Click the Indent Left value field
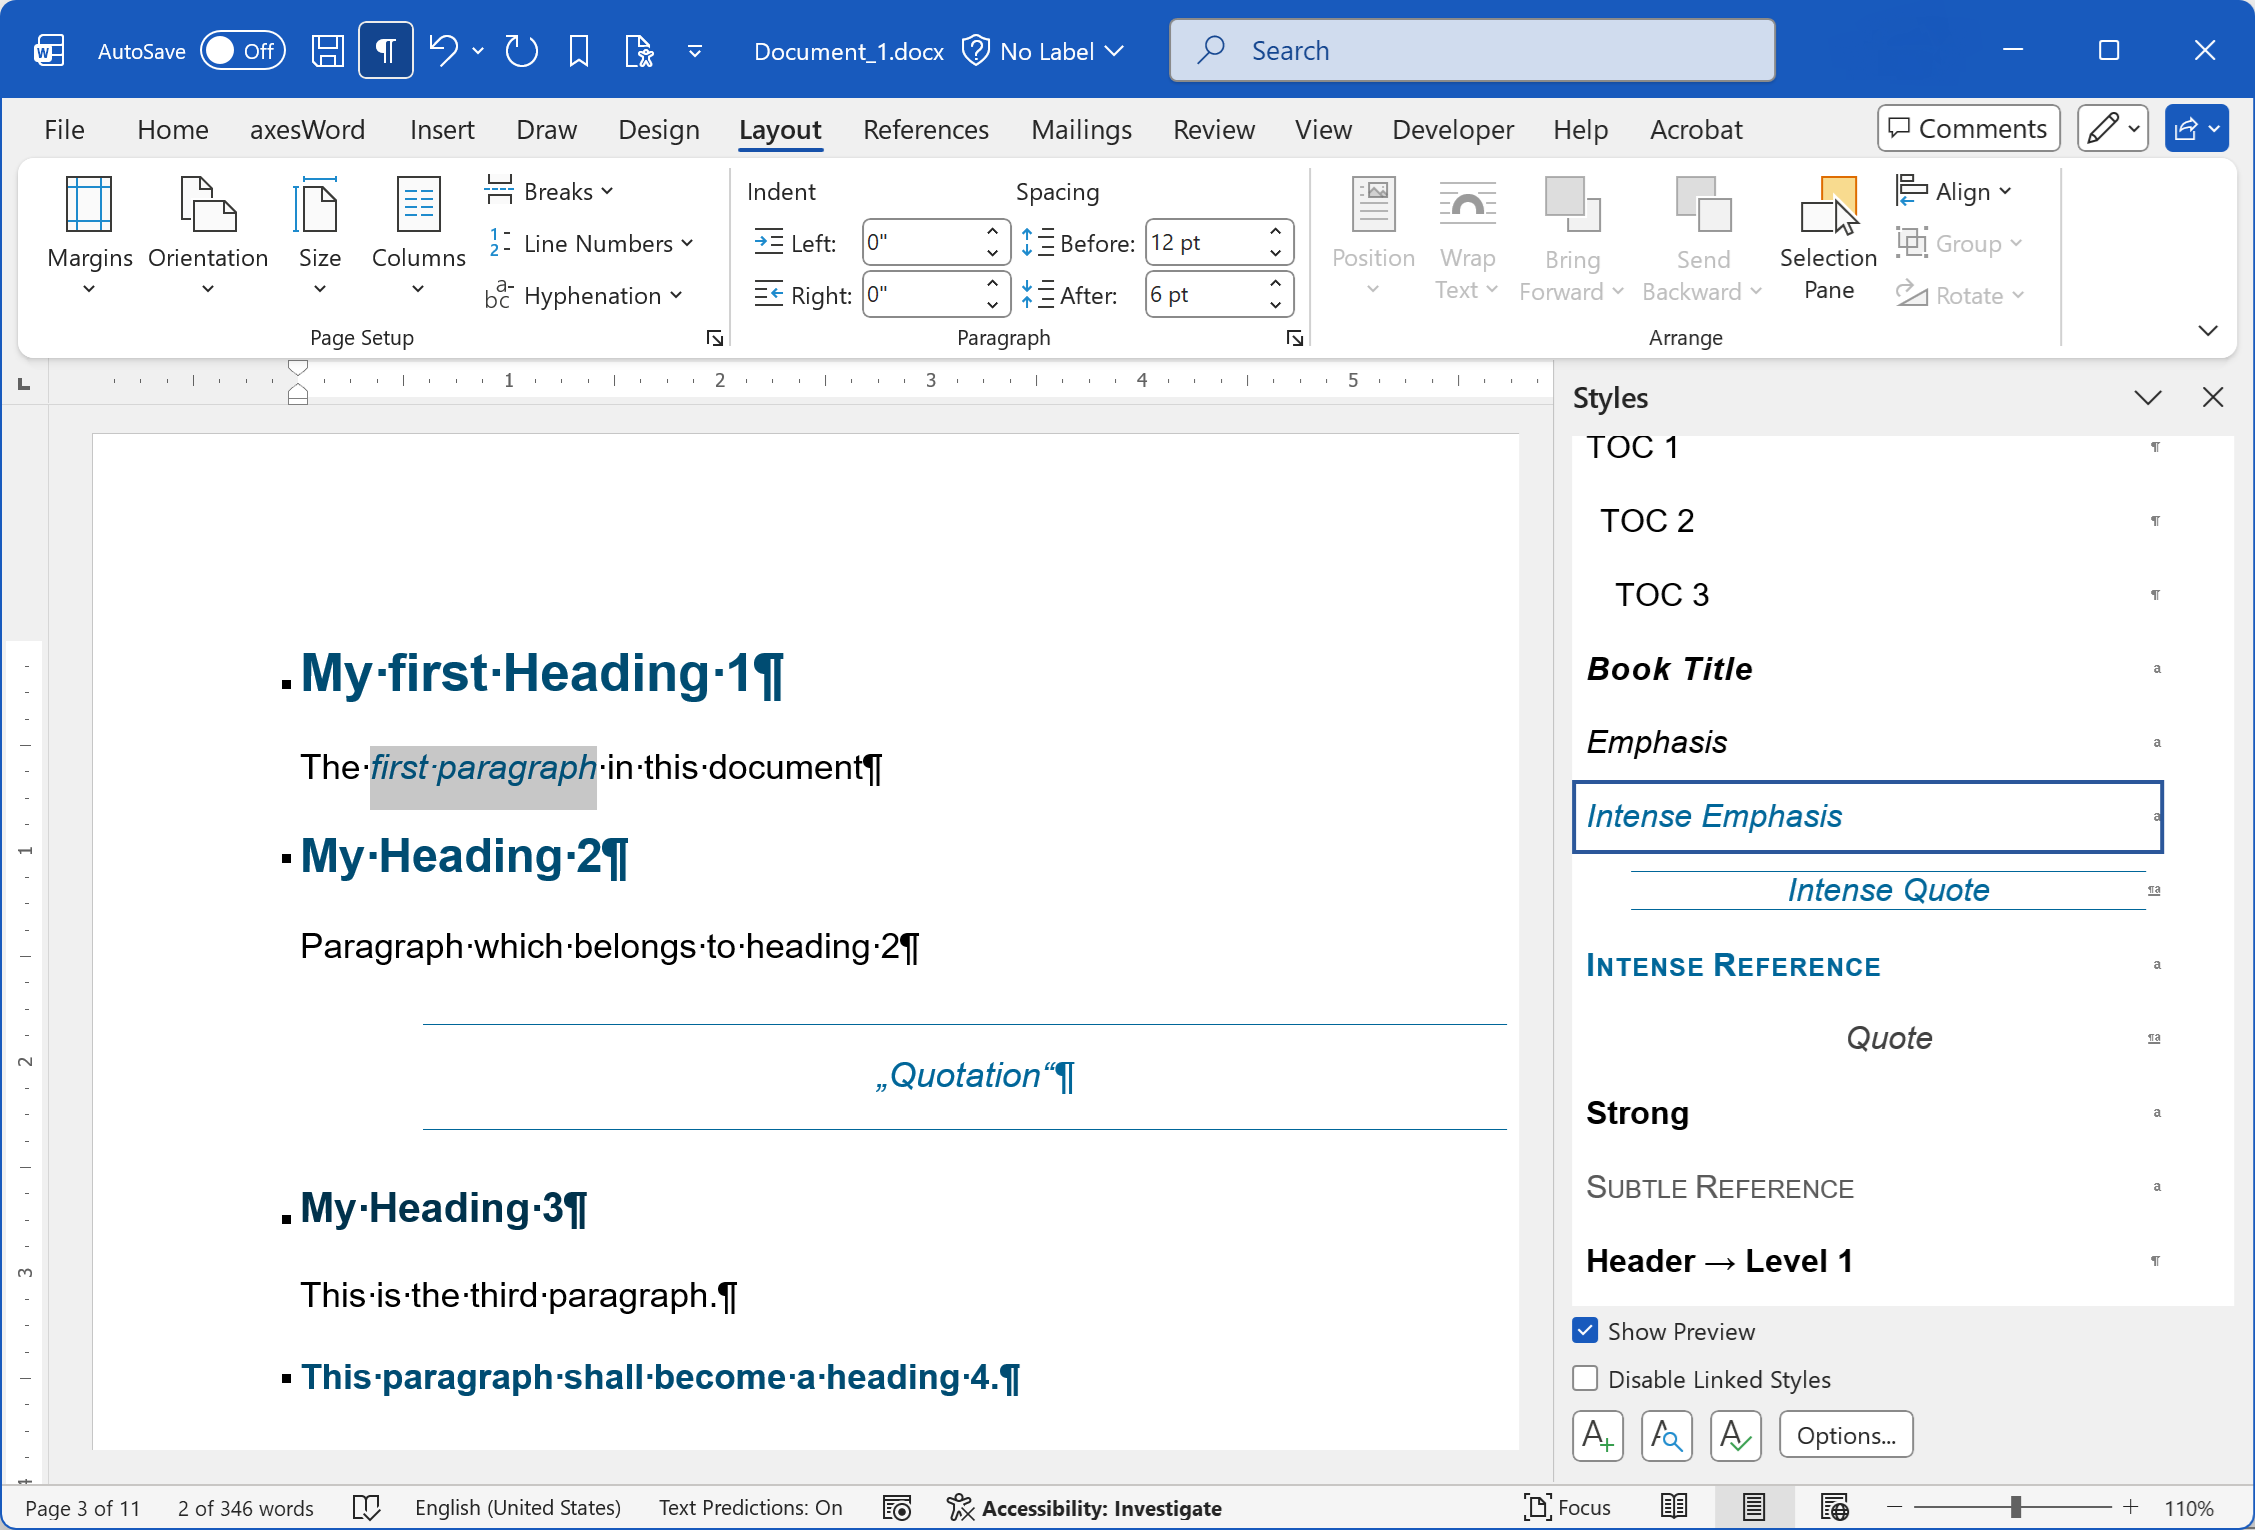The width and height of the screenshot is (2255, 1530). [922, 242]
